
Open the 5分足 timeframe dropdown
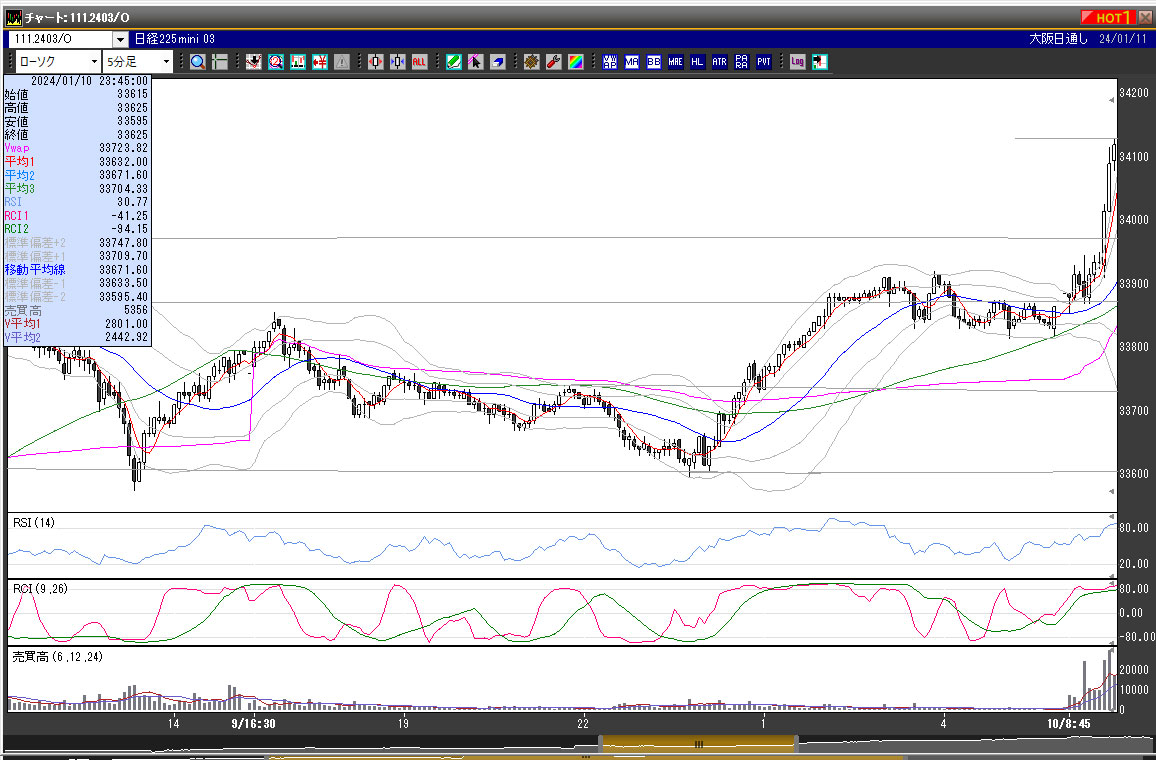tap(166, 62)
